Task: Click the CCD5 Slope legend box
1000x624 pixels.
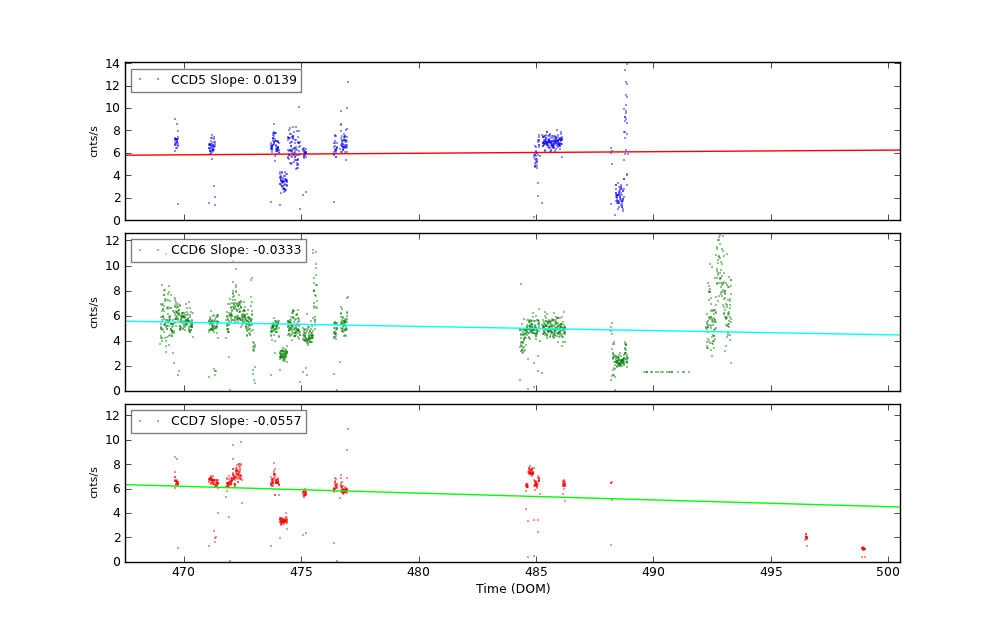Action: click(216, 80)
